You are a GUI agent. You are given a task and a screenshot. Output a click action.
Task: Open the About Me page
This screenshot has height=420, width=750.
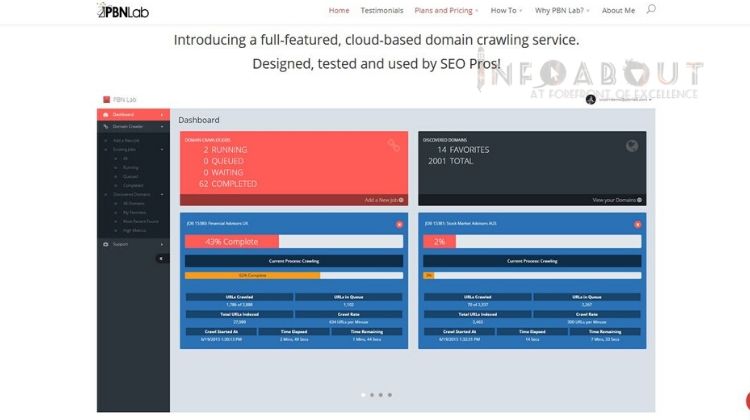pos(618,11)
